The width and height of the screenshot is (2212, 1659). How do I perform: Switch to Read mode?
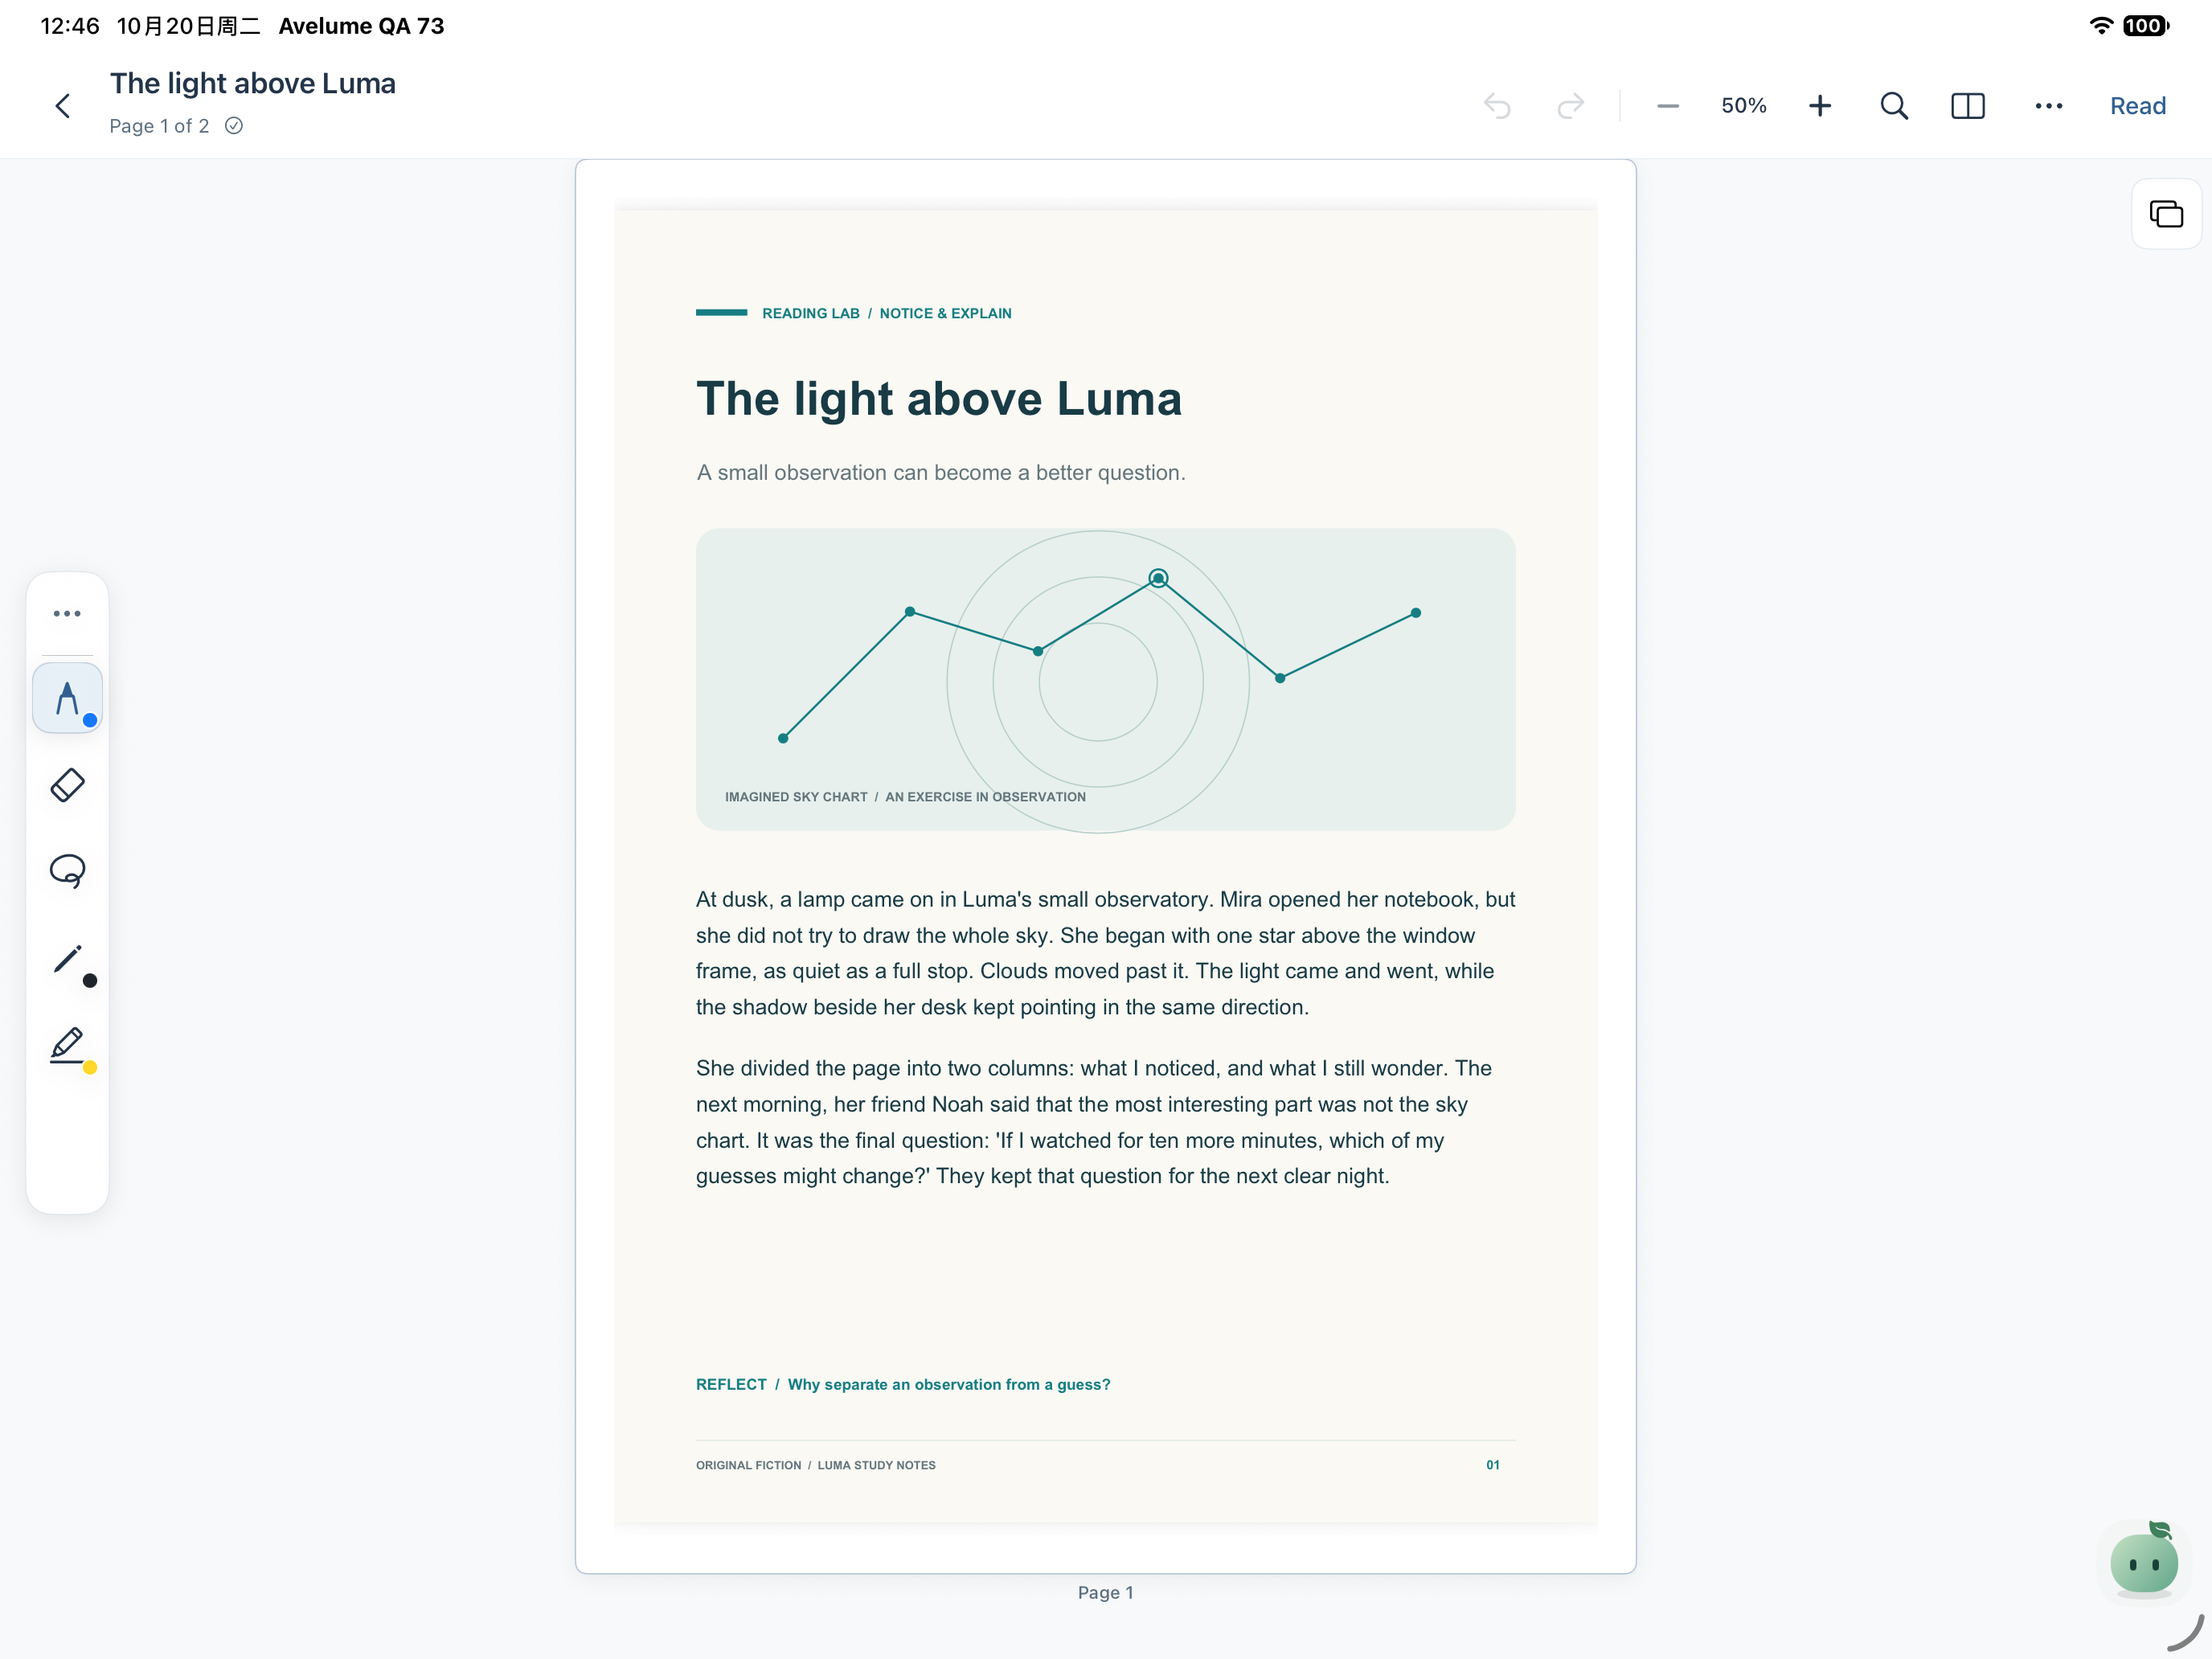[x=2137, y=106]
